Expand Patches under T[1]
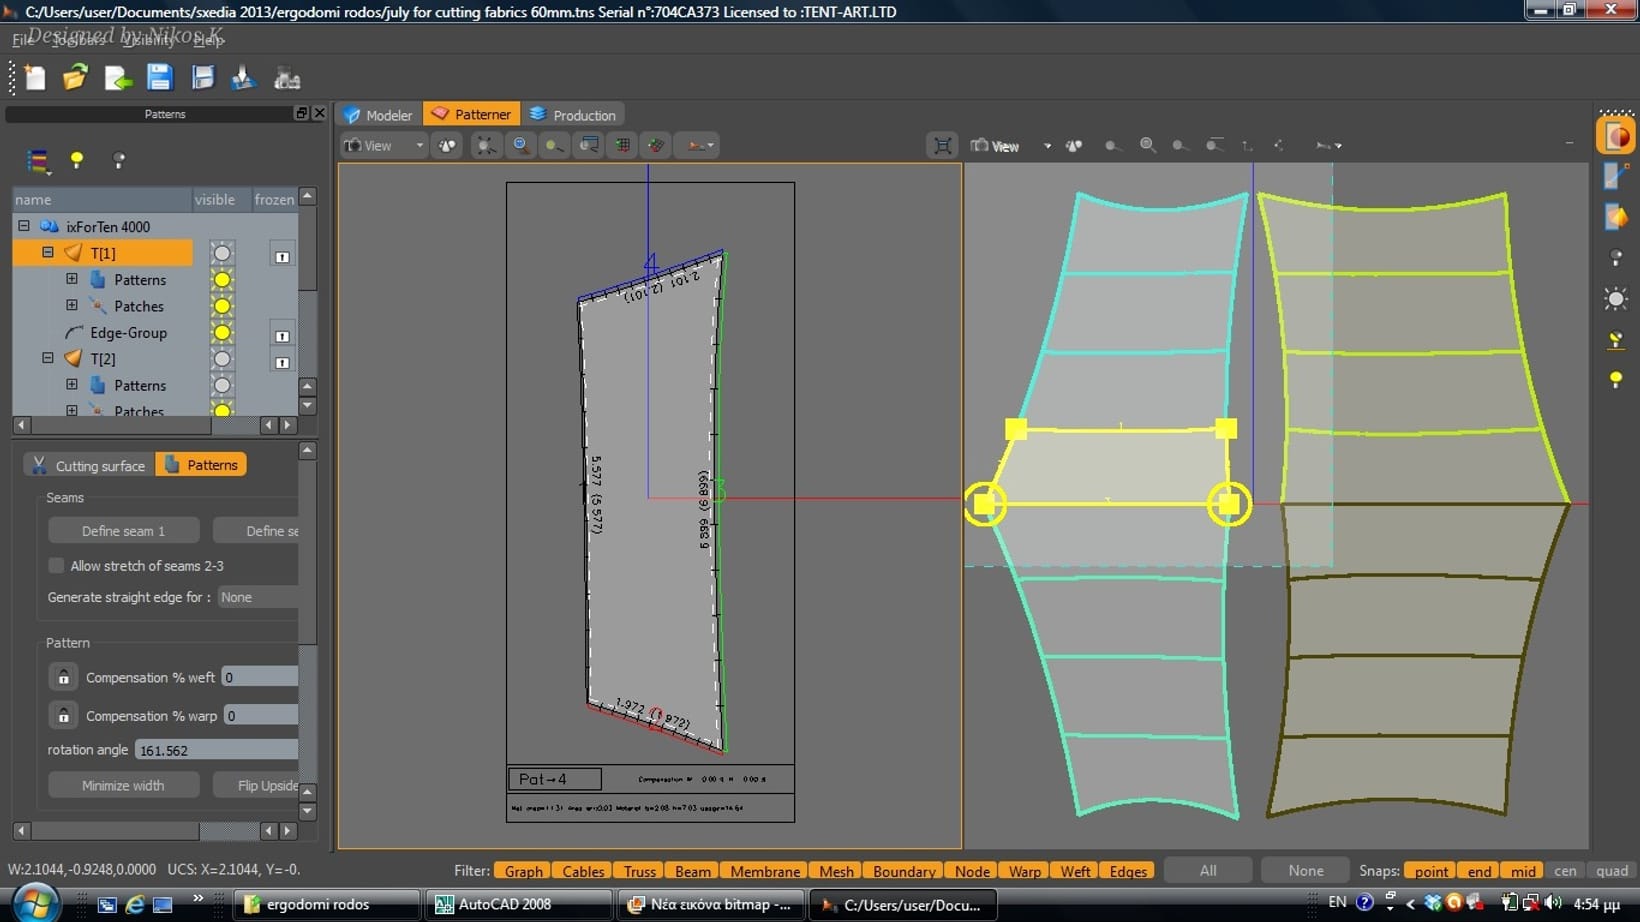Viewport: 1640px width, 922px height. (72, 306)
